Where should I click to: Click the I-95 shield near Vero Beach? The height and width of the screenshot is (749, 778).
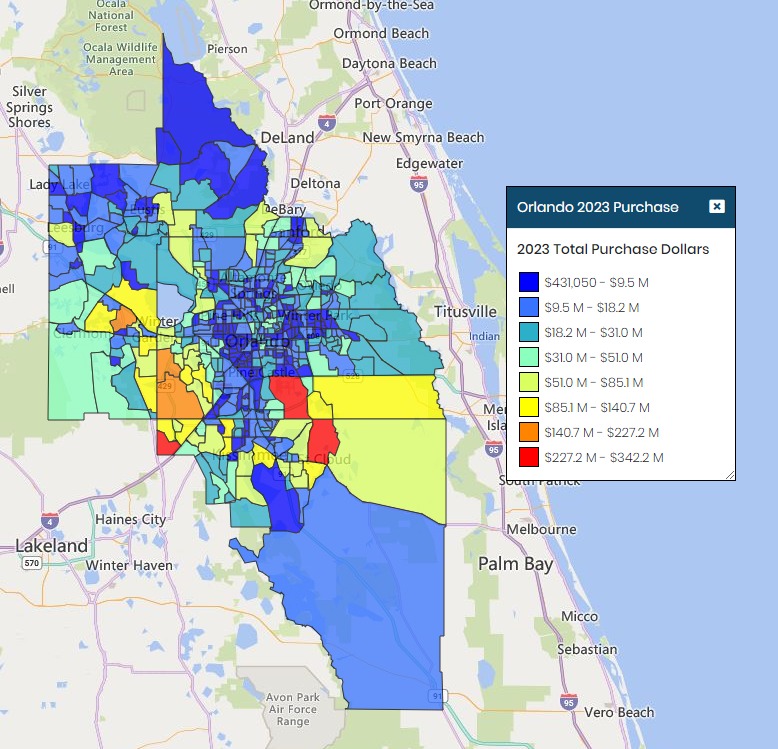pos(569,702)
